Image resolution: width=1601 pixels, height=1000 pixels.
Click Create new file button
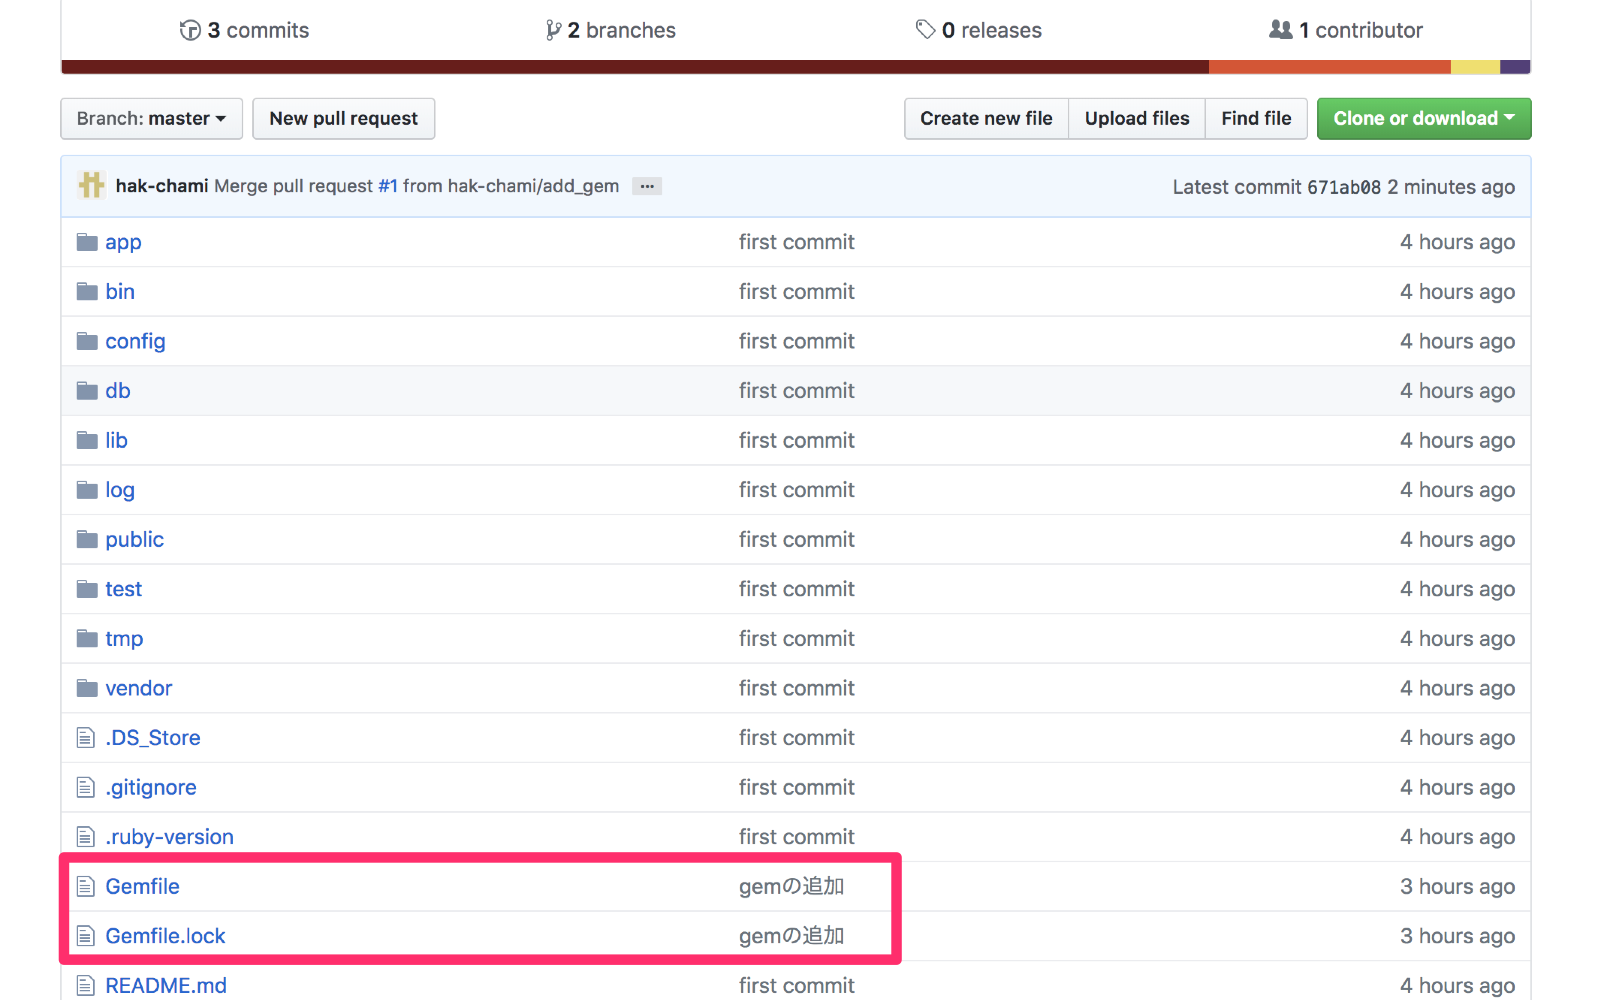click(986, 118)
